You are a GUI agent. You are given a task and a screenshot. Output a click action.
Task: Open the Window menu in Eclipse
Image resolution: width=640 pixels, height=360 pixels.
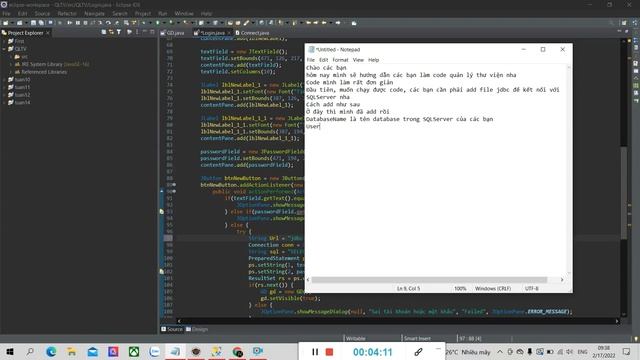click(184, 13)
